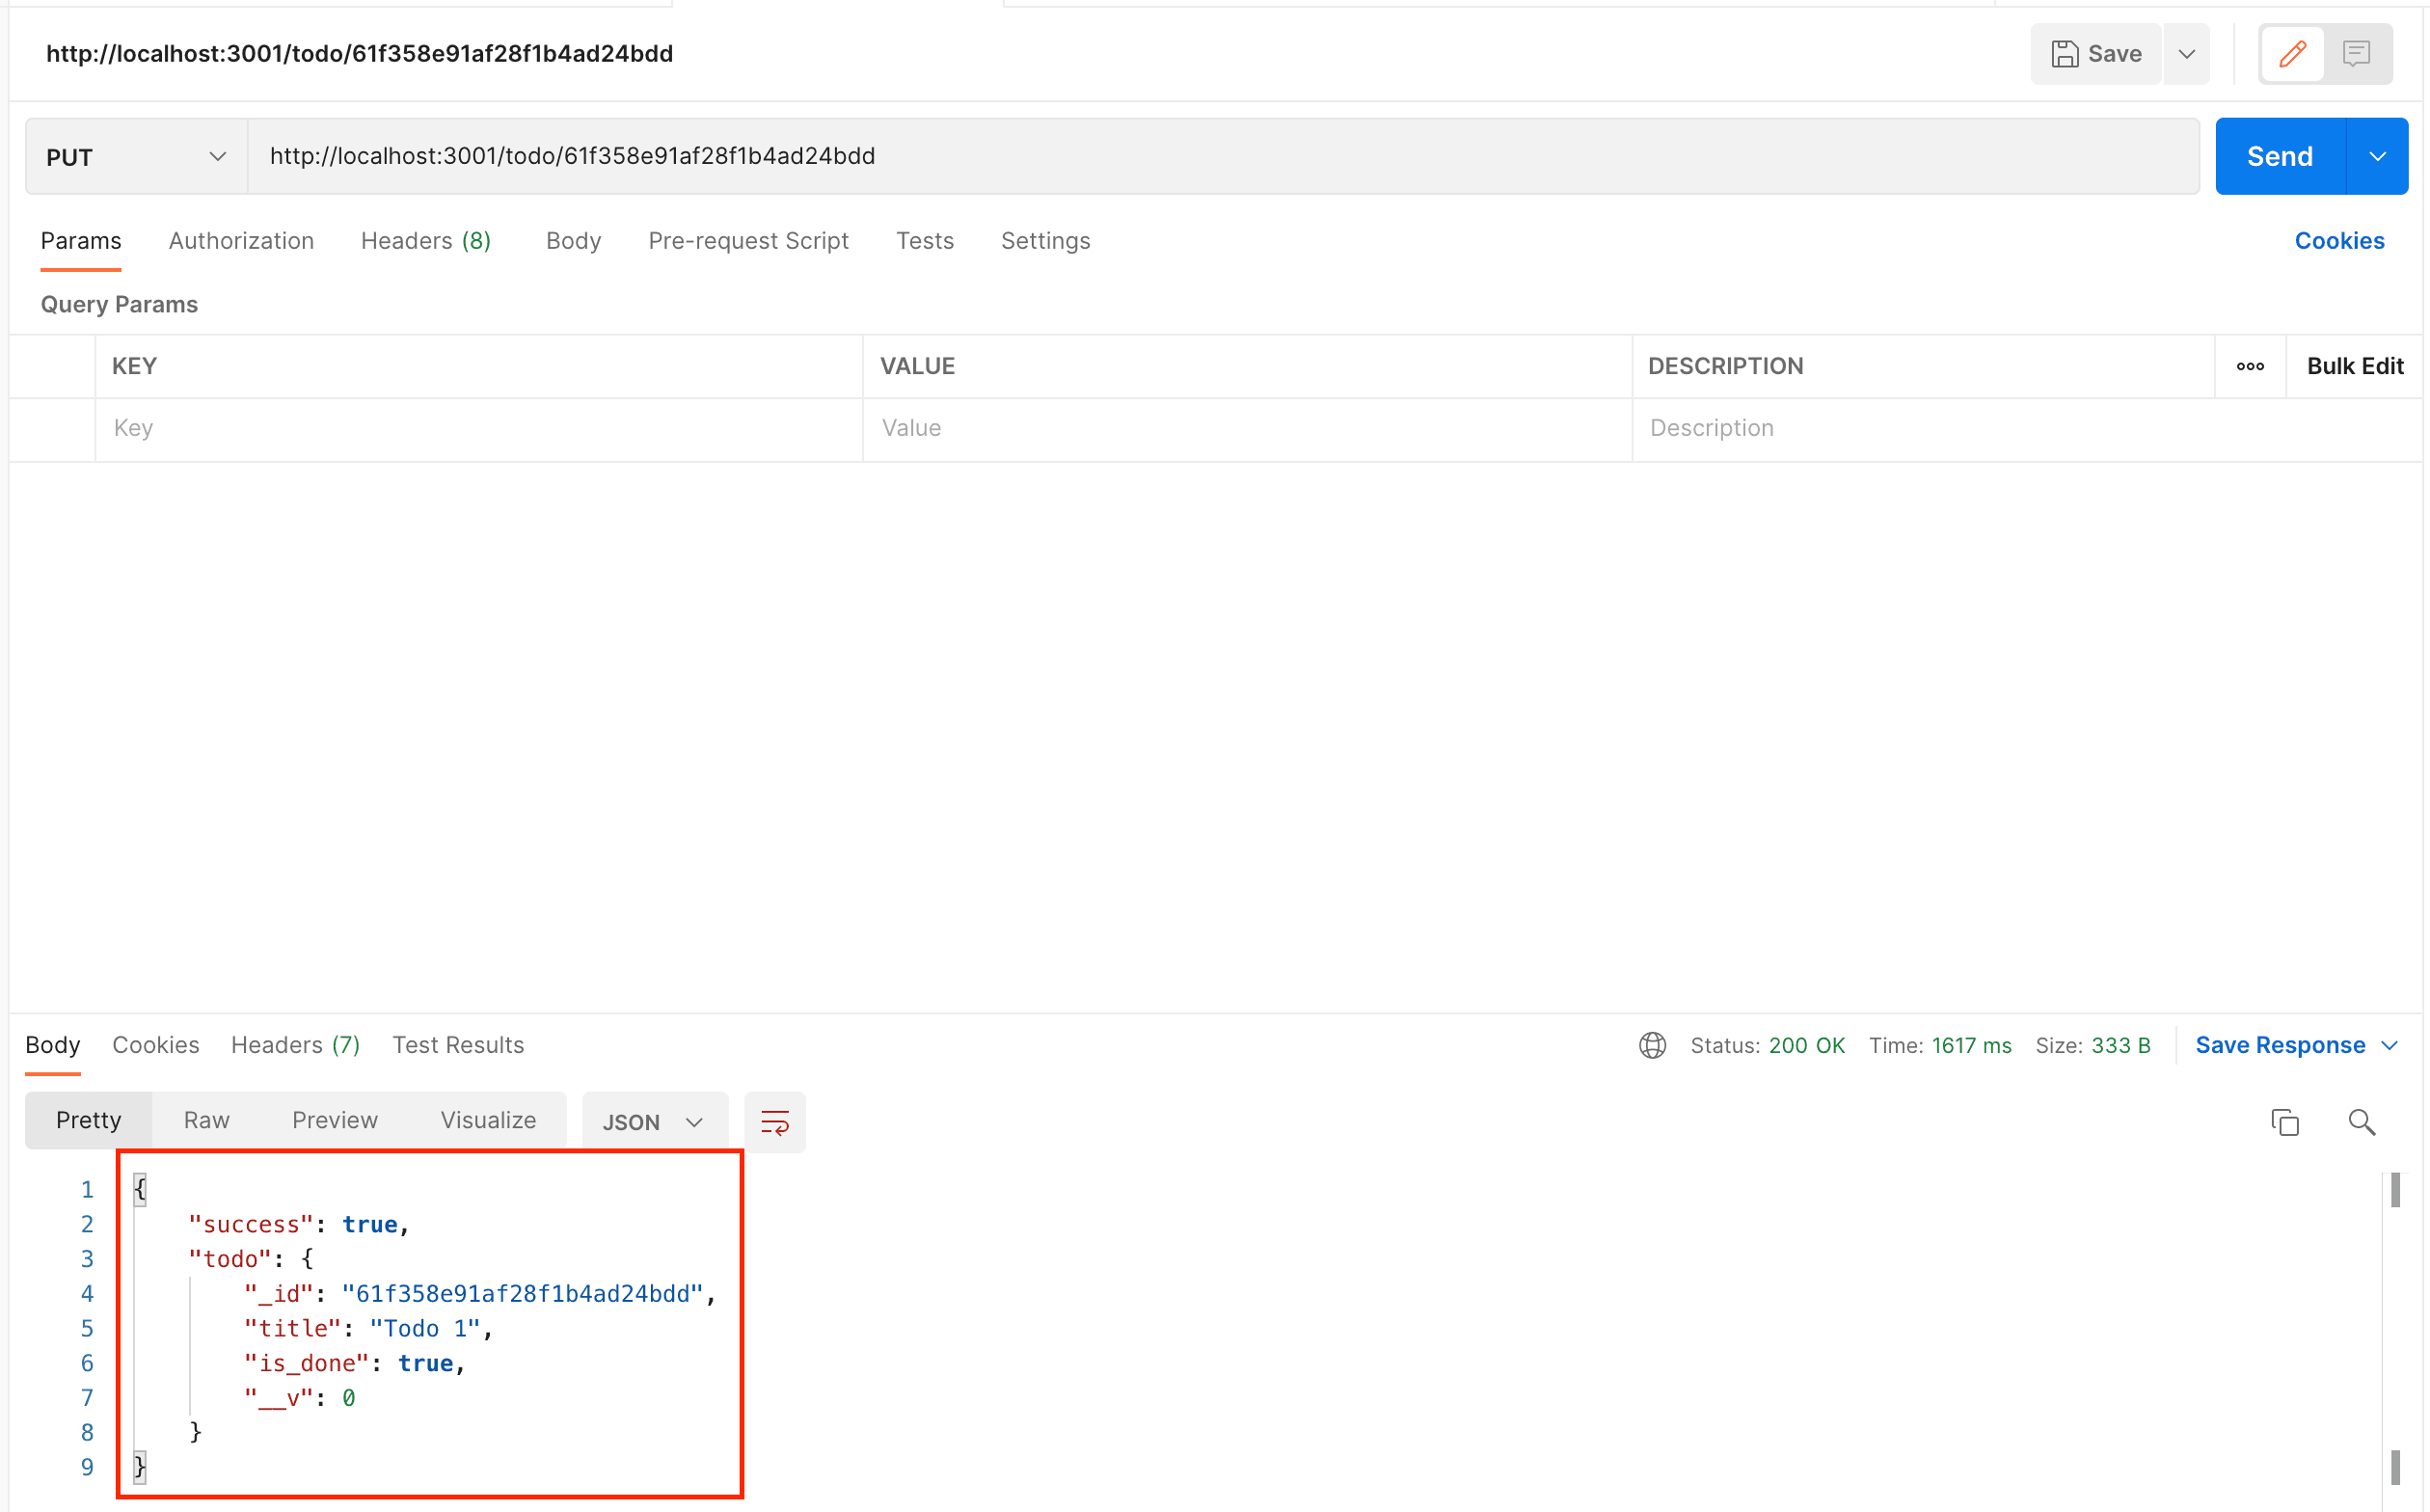This screenshot has height=1512, width=2430.
Task: Click the VALUE column header
Action: 917,366
